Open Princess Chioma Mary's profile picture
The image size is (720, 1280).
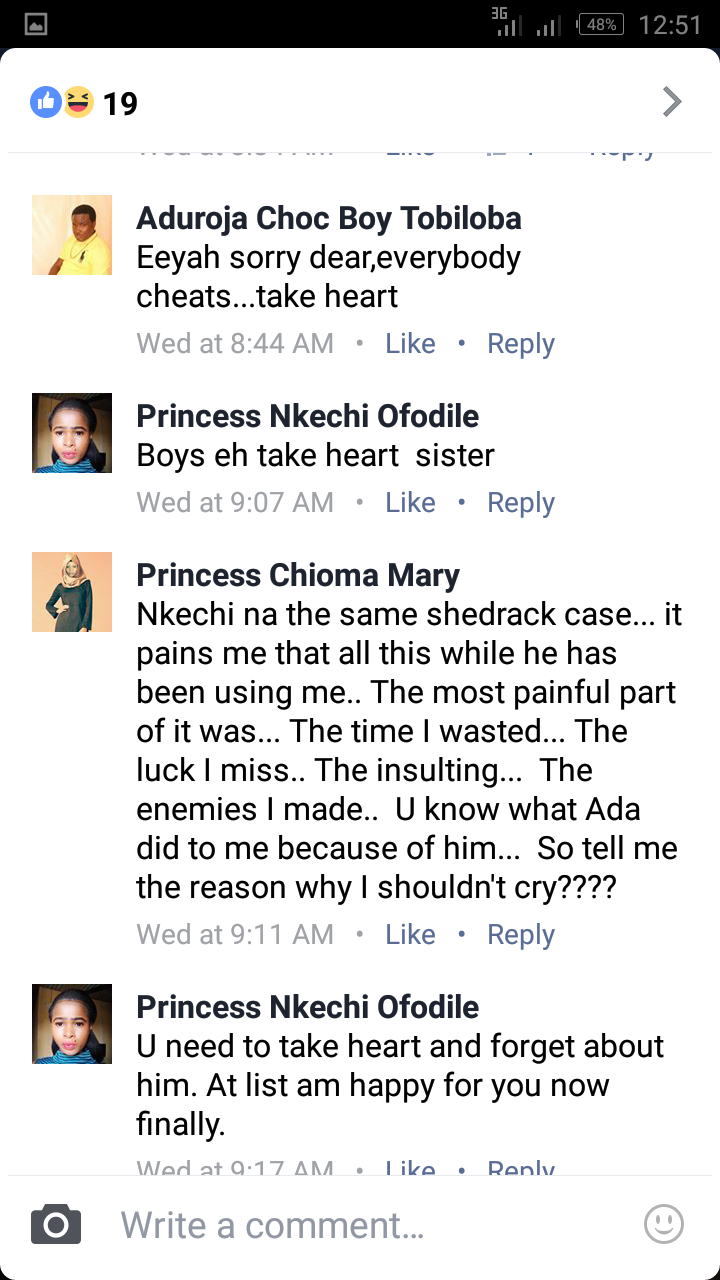tap(72, 592)
